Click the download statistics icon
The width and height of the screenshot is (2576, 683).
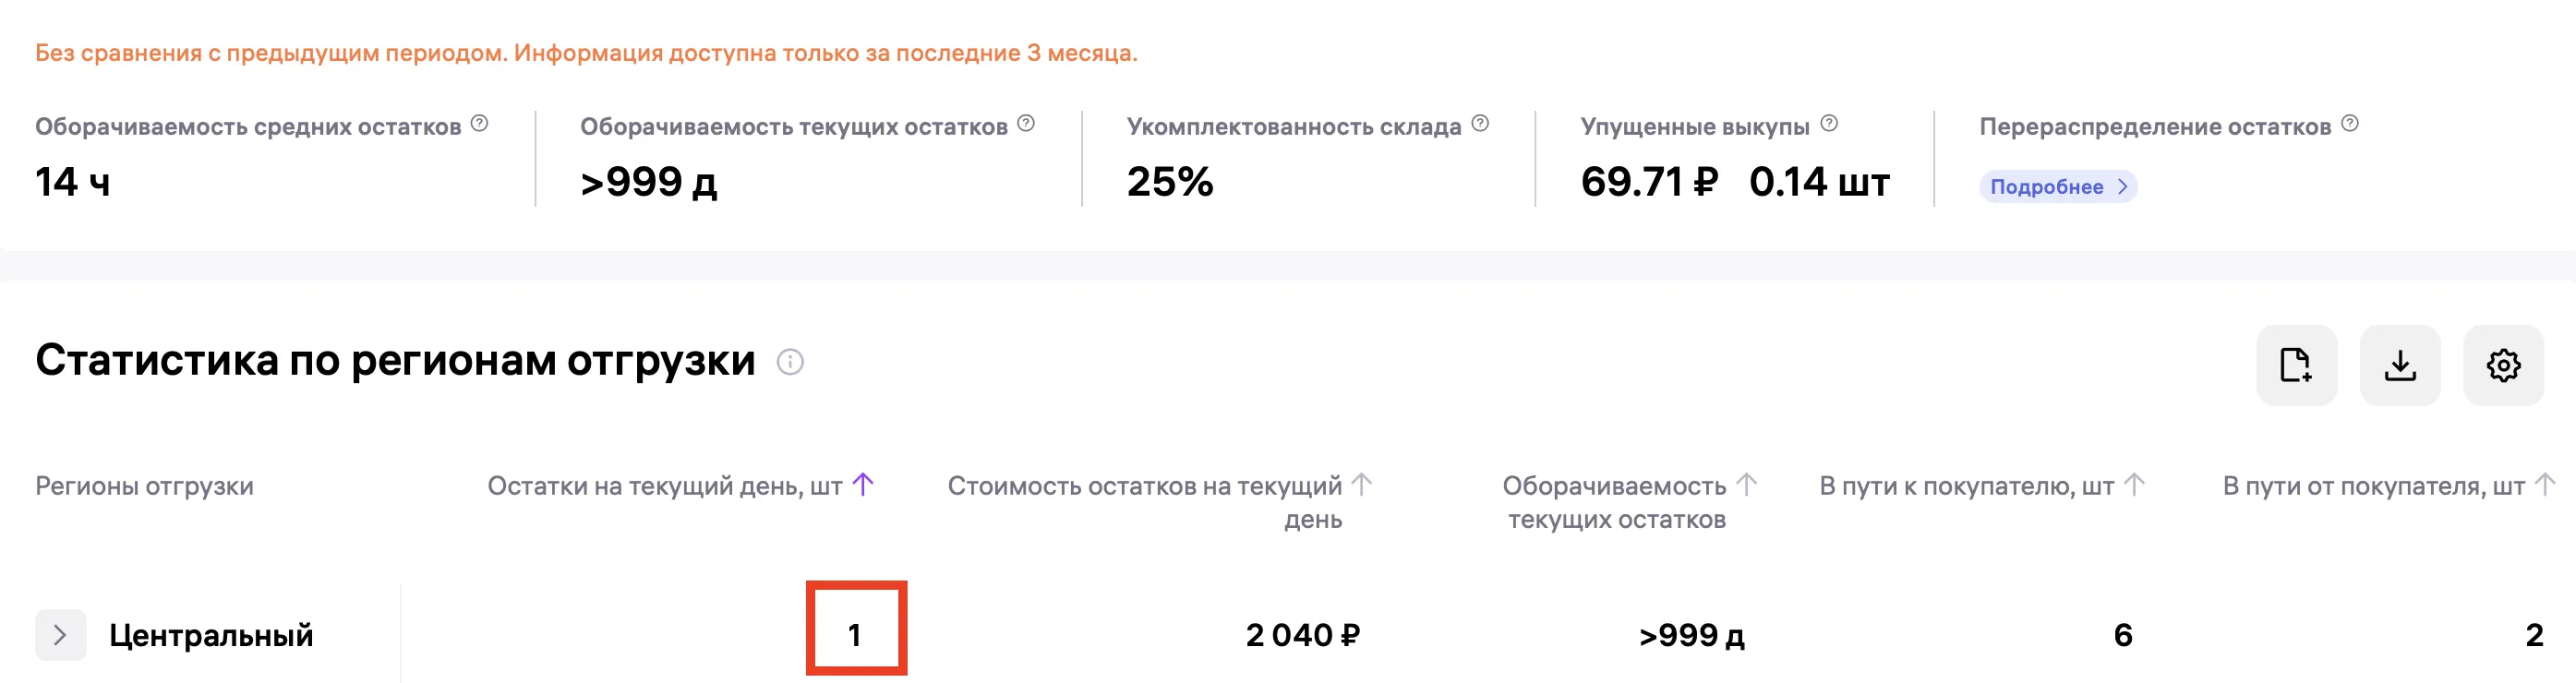2399,365
